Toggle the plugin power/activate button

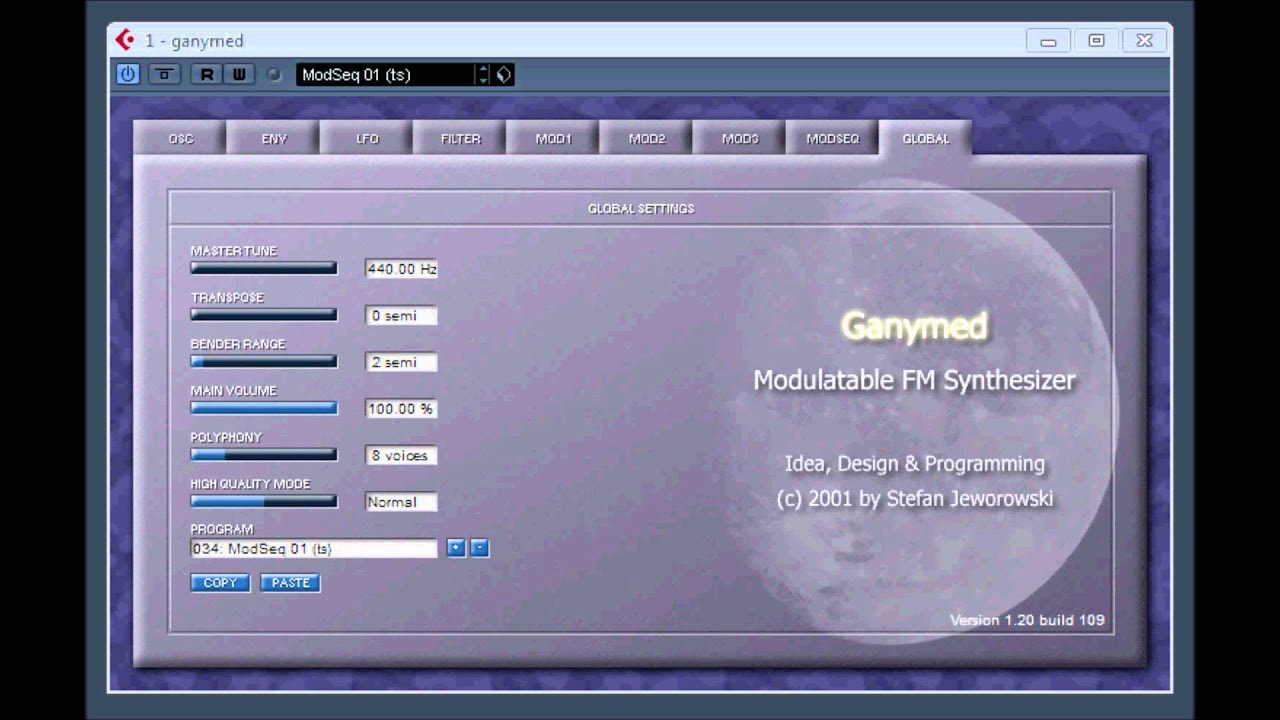coord(128,74)
